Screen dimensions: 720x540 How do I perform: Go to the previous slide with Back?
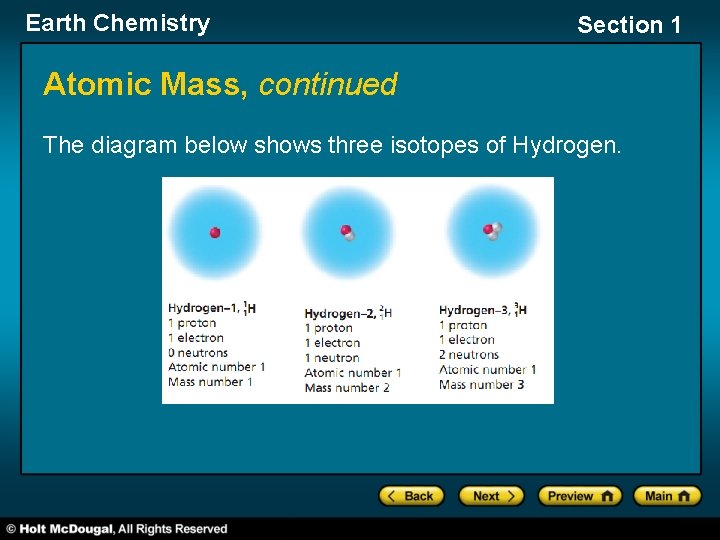click(x=411, y=496)
